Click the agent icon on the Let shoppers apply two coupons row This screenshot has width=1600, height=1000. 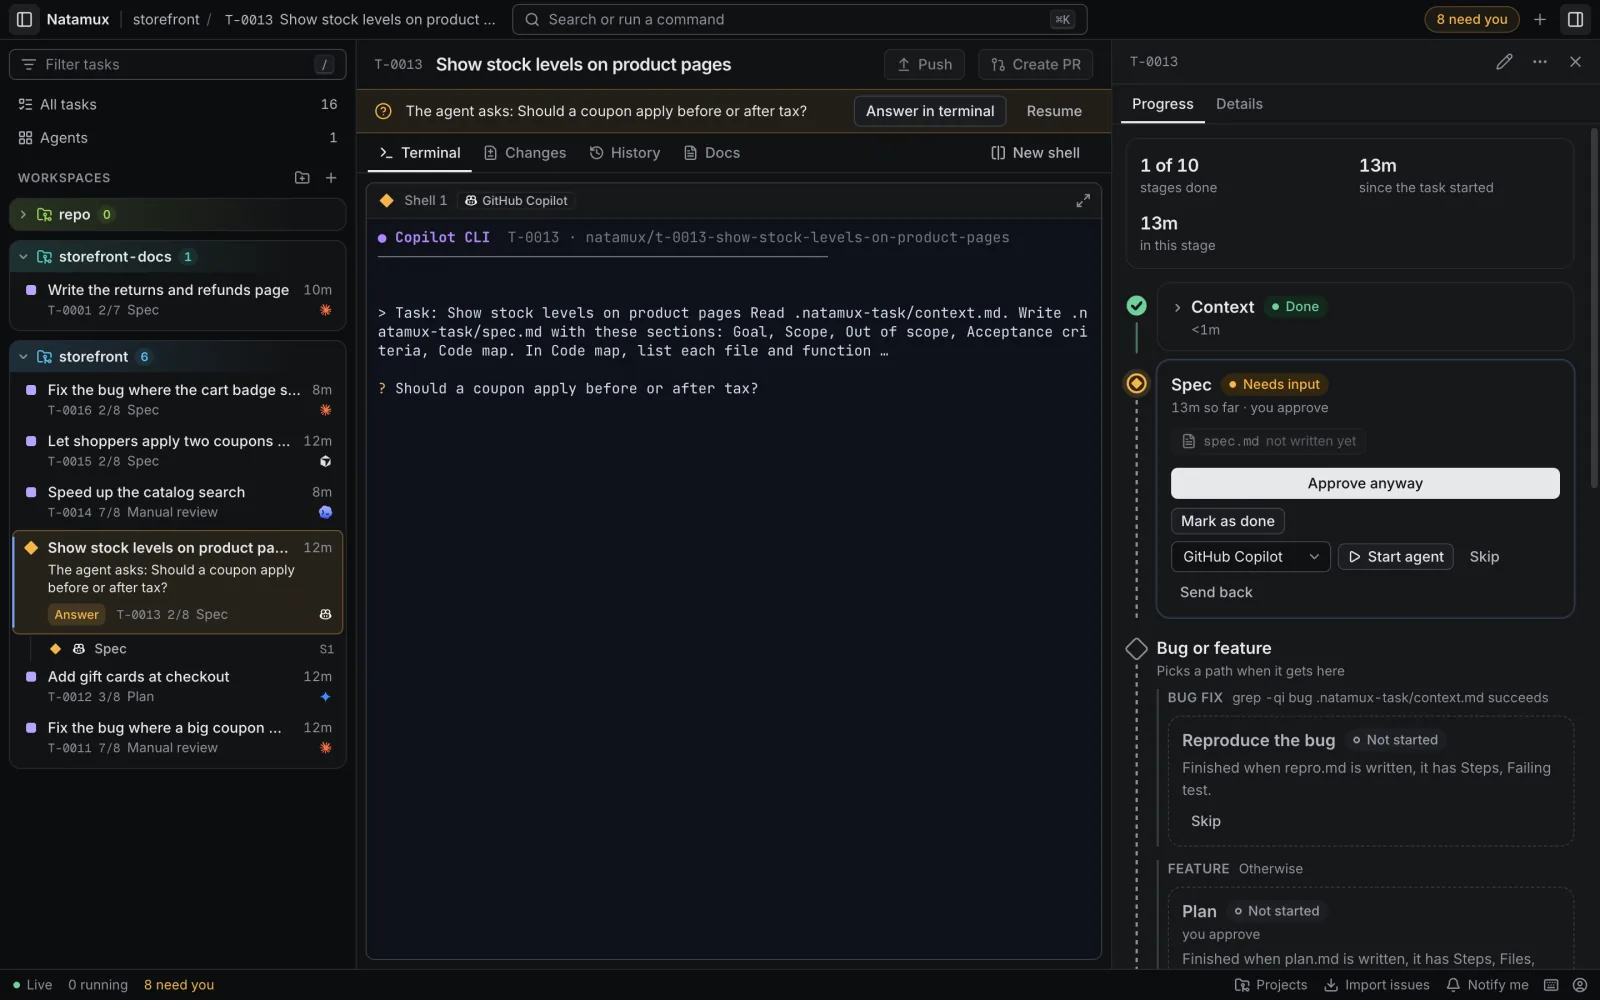(325, 462)
